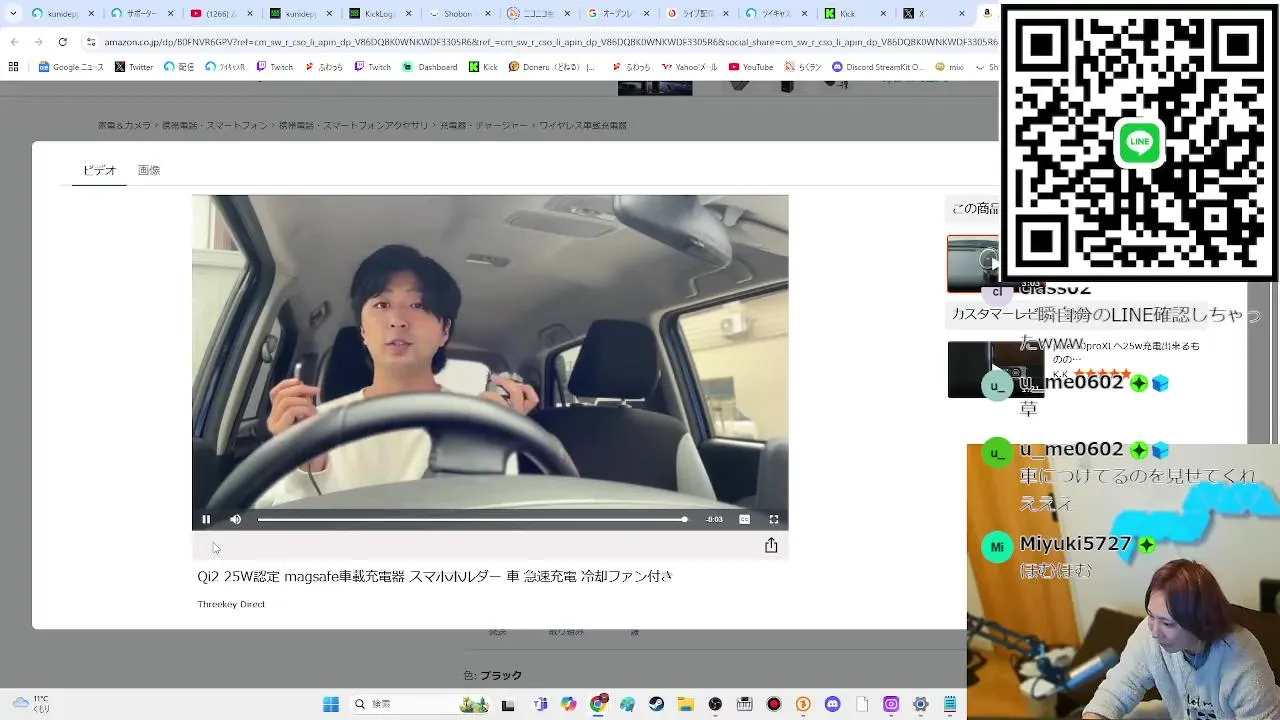The width and height of the screenshot is (1280, 720).
Task: Open the site information icon in address bar
Action: pyautogui.click(x=91, y=42)
